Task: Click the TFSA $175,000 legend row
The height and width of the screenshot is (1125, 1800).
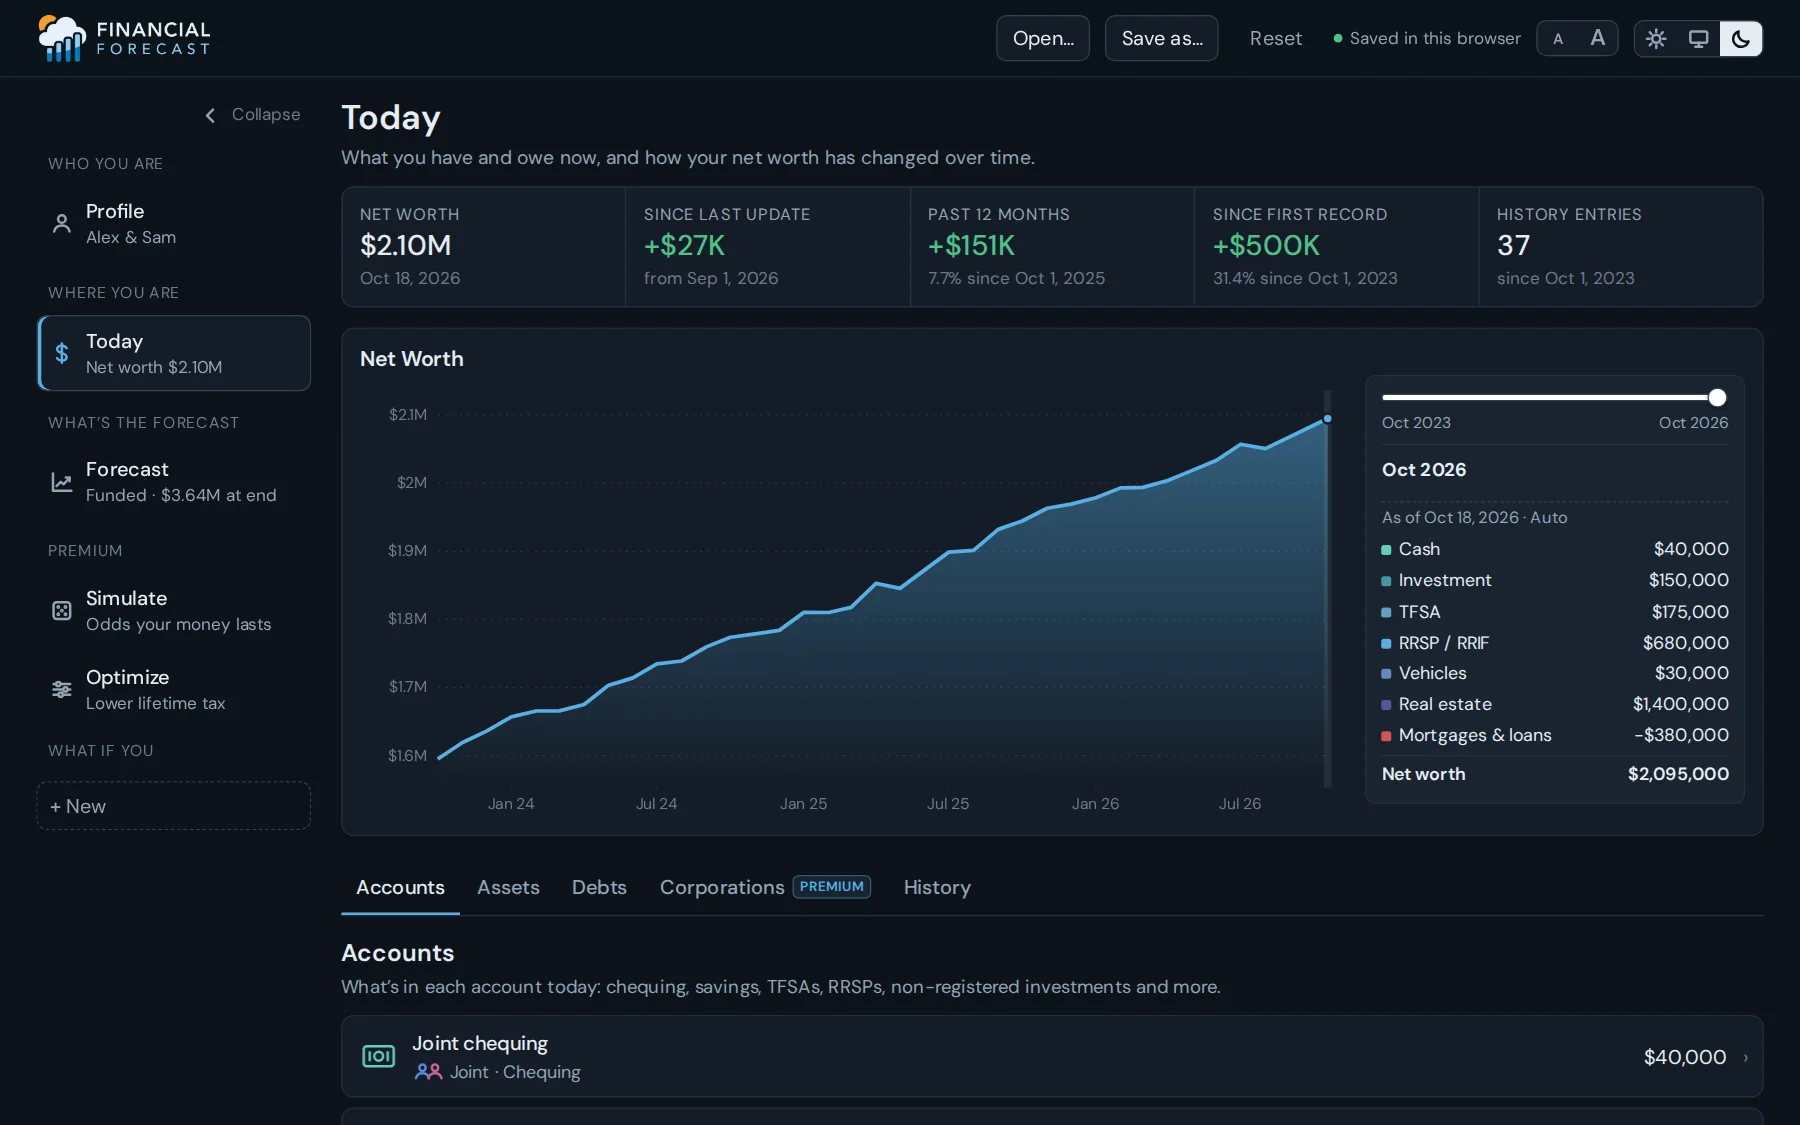Action: pos(1555,612)
